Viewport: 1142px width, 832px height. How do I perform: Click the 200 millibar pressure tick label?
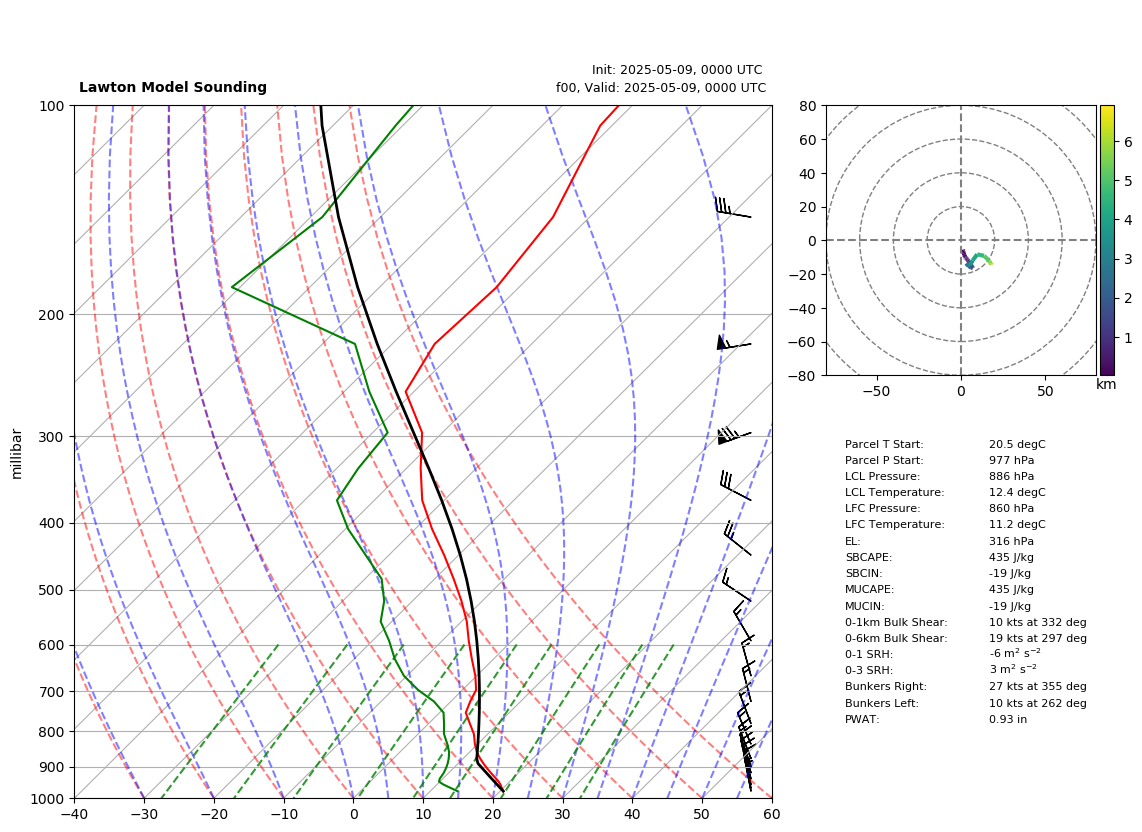[52, 315]
